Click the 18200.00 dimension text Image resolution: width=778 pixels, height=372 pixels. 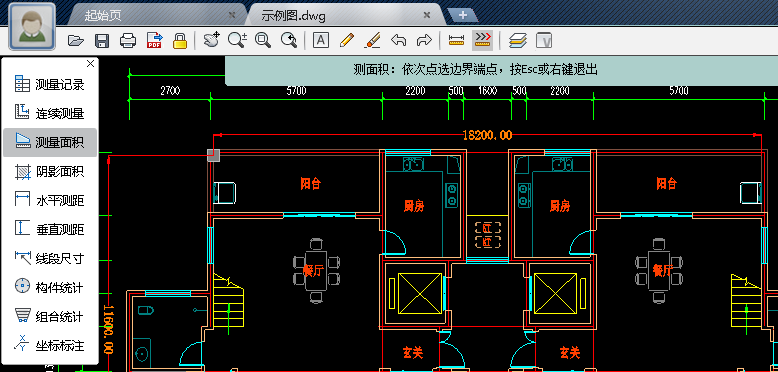(x=487, y=135)
